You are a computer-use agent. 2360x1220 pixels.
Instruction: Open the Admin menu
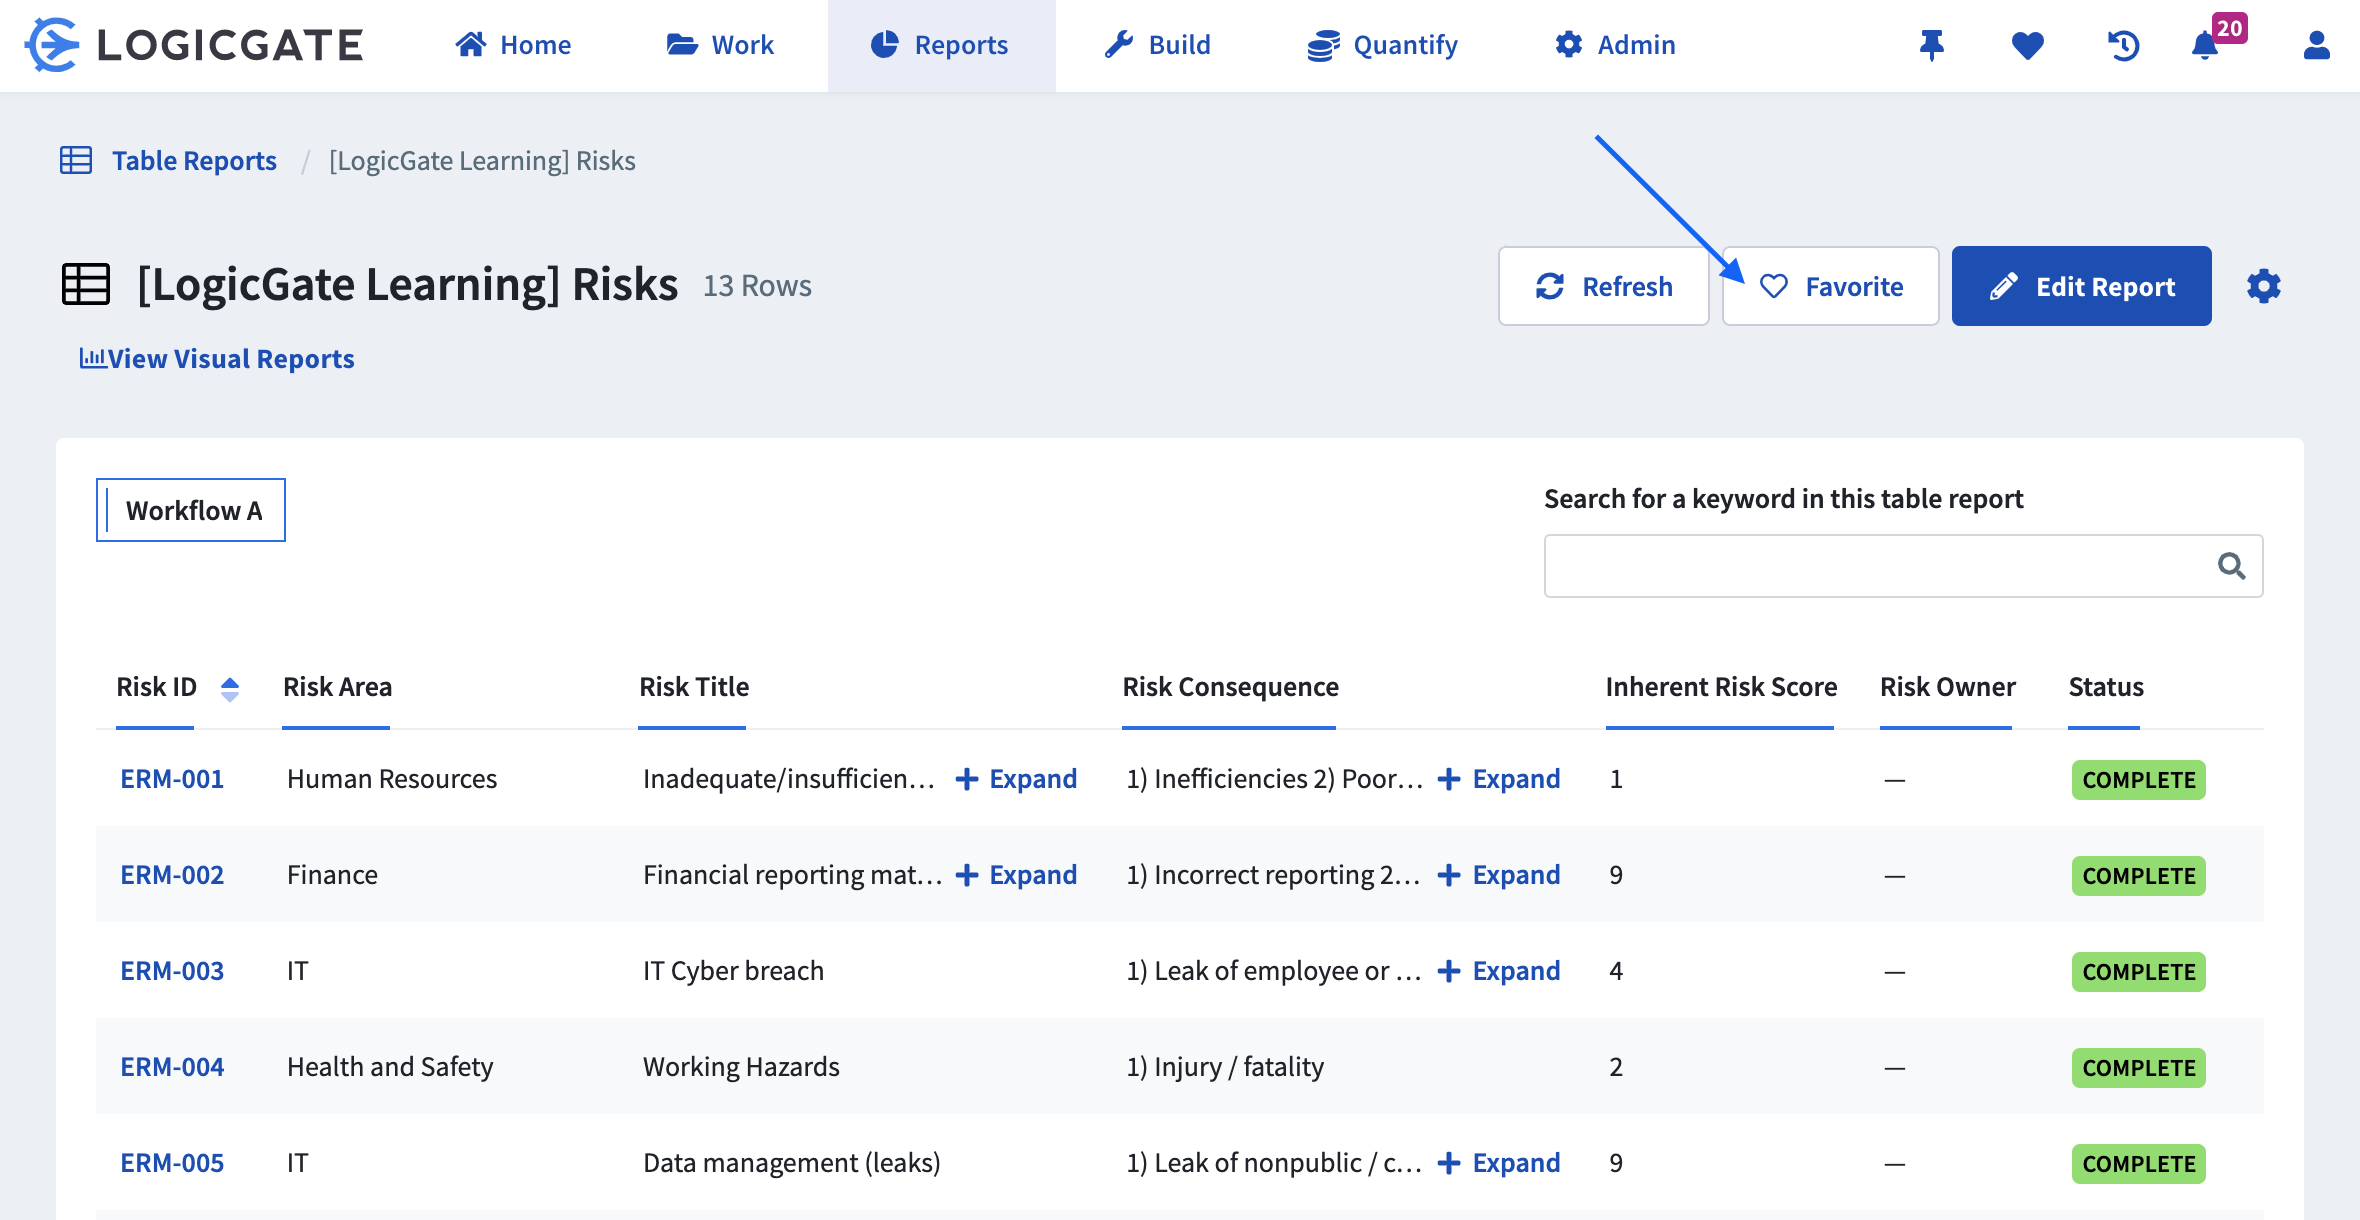coord(1615,45)
